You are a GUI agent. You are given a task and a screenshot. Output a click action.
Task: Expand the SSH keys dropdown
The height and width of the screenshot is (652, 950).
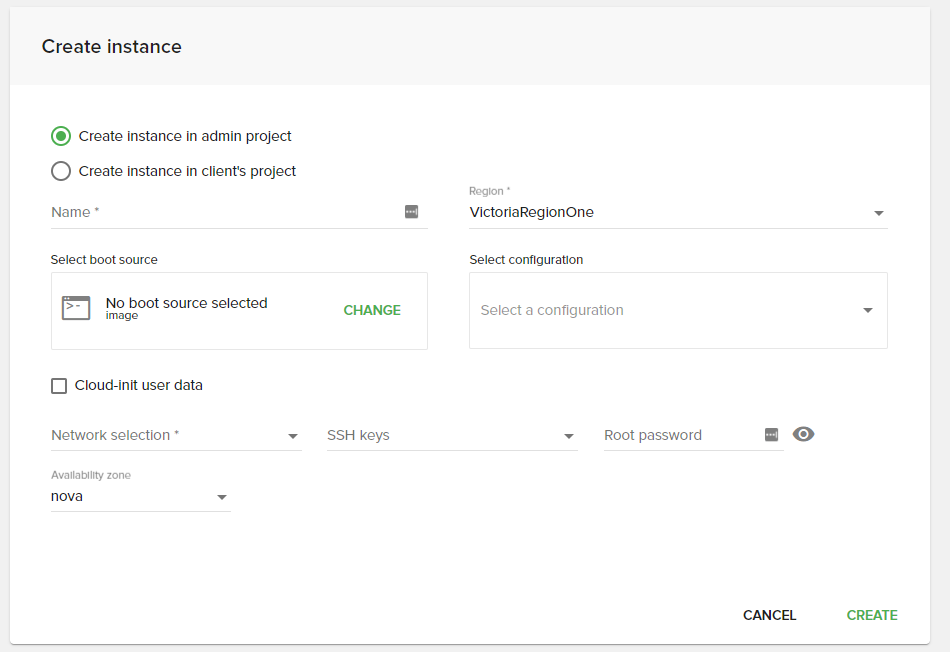(x=452, y=436)
